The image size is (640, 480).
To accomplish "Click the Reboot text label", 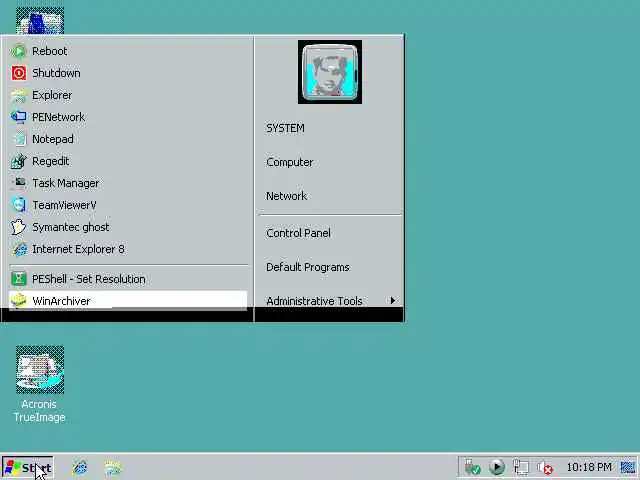I will pyautogui.click(x=49, y=51).
